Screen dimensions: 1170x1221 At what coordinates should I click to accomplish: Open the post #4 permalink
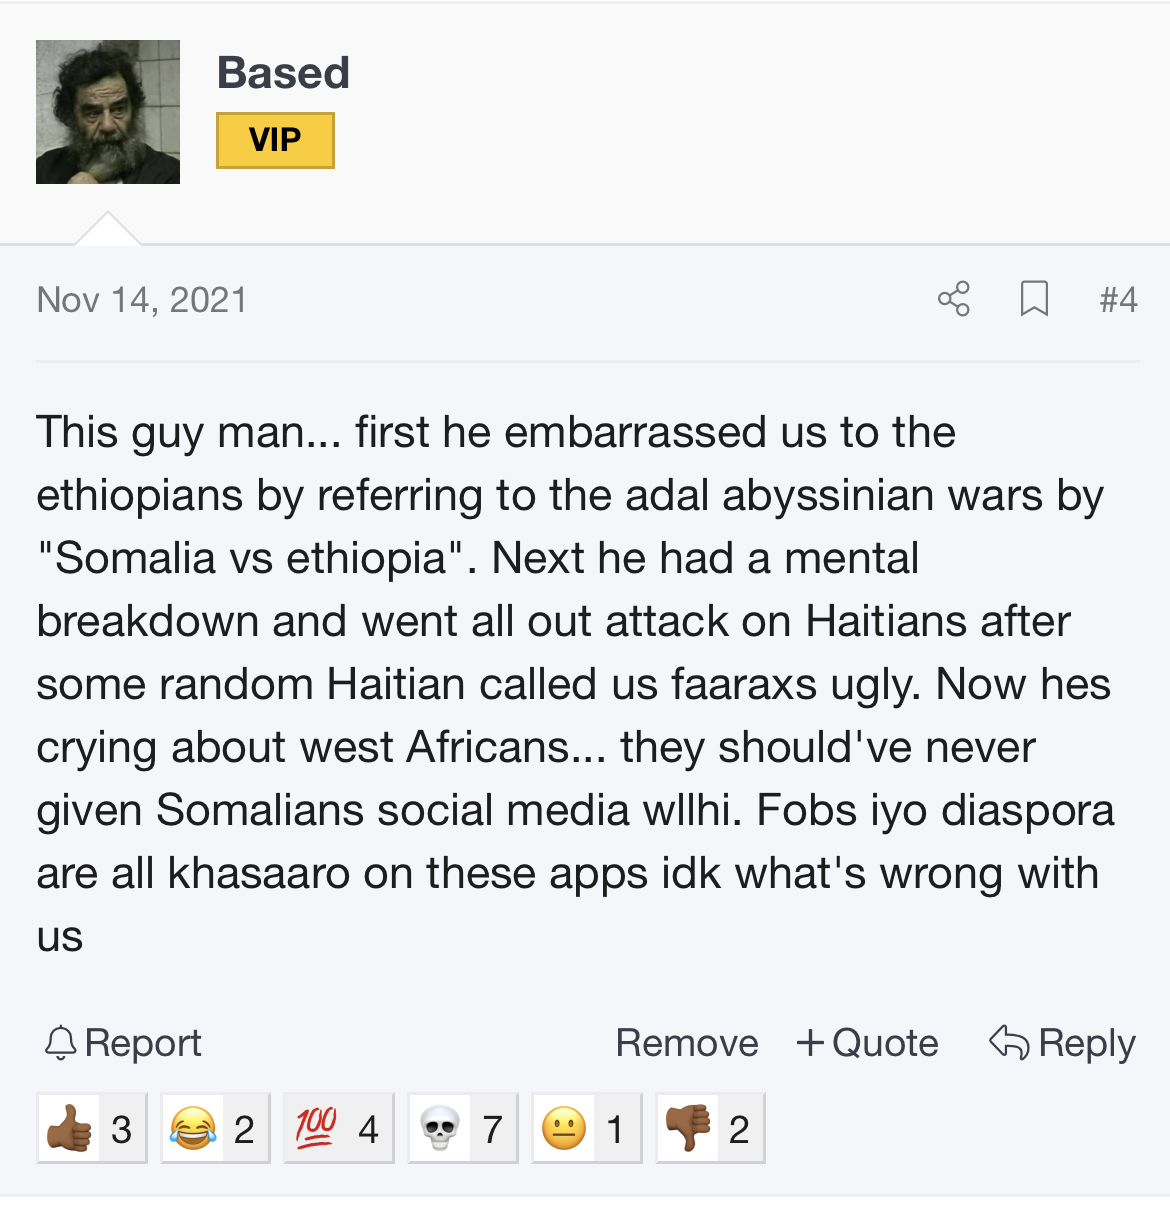tap(1118, 300)
